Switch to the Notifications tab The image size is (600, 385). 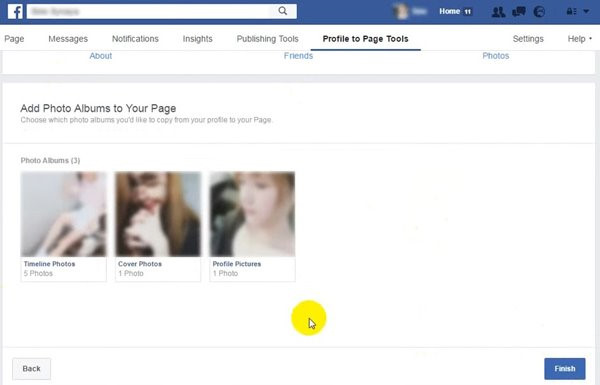tap(135, 39)
